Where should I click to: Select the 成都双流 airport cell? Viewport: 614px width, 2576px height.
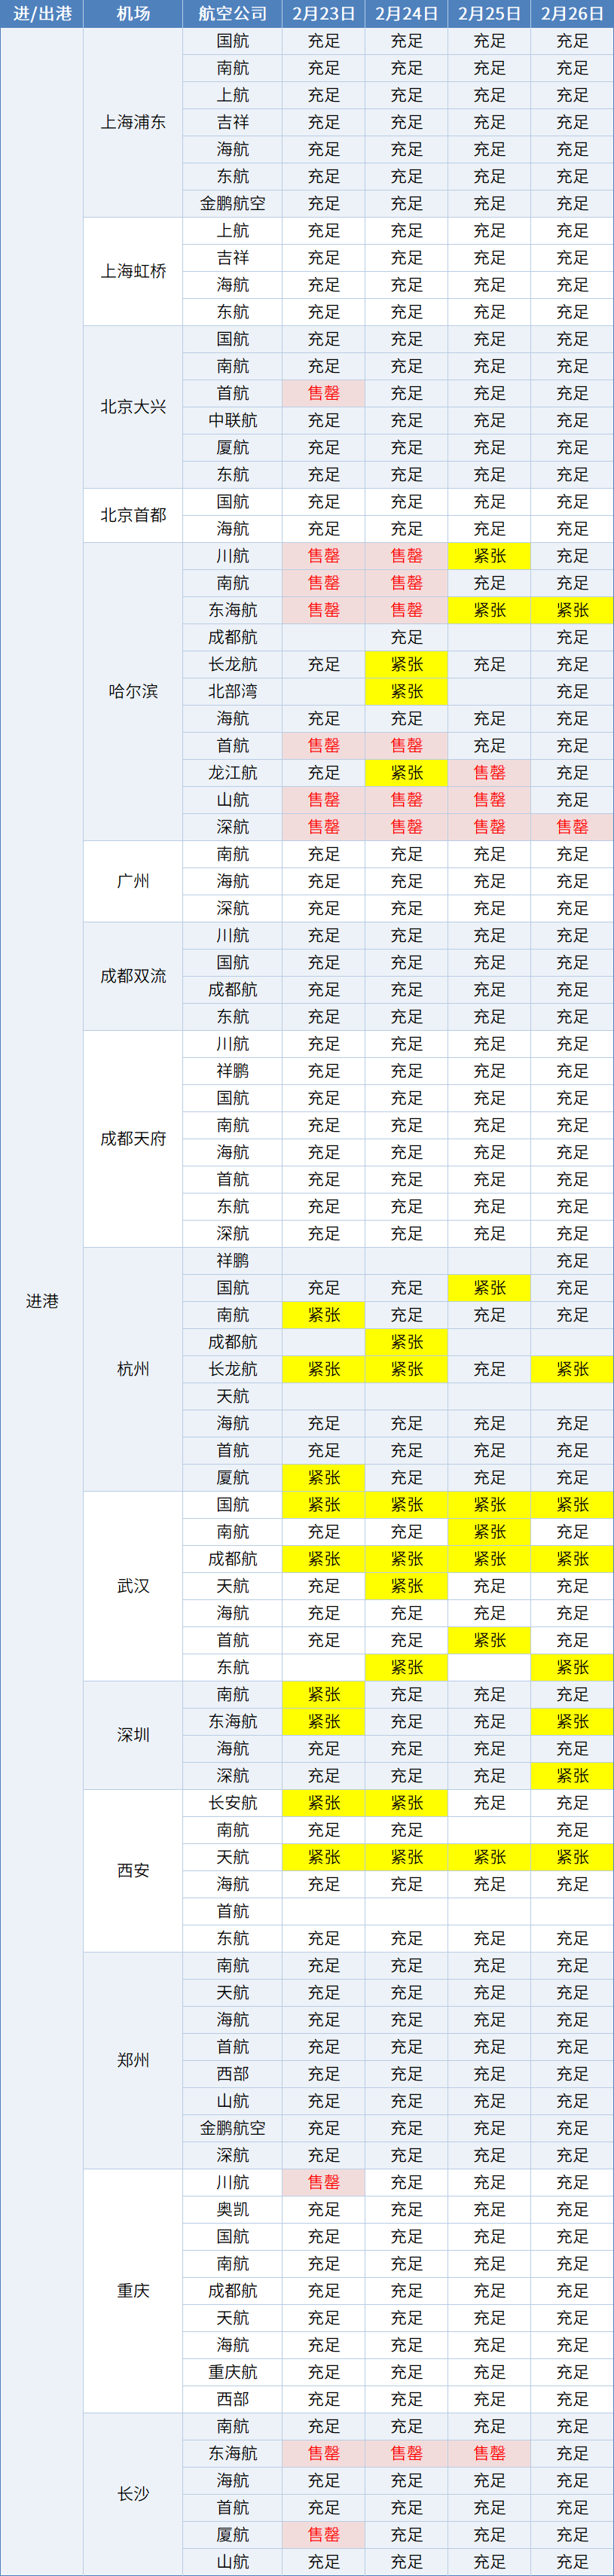point(133,976)
